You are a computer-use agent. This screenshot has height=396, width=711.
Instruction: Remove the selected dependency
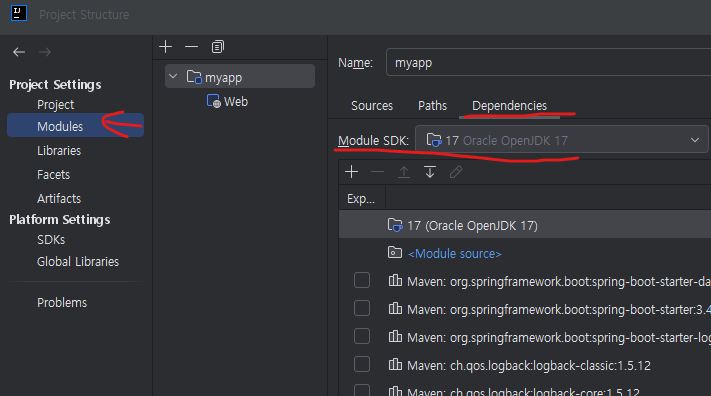click(x=377, y=172)
